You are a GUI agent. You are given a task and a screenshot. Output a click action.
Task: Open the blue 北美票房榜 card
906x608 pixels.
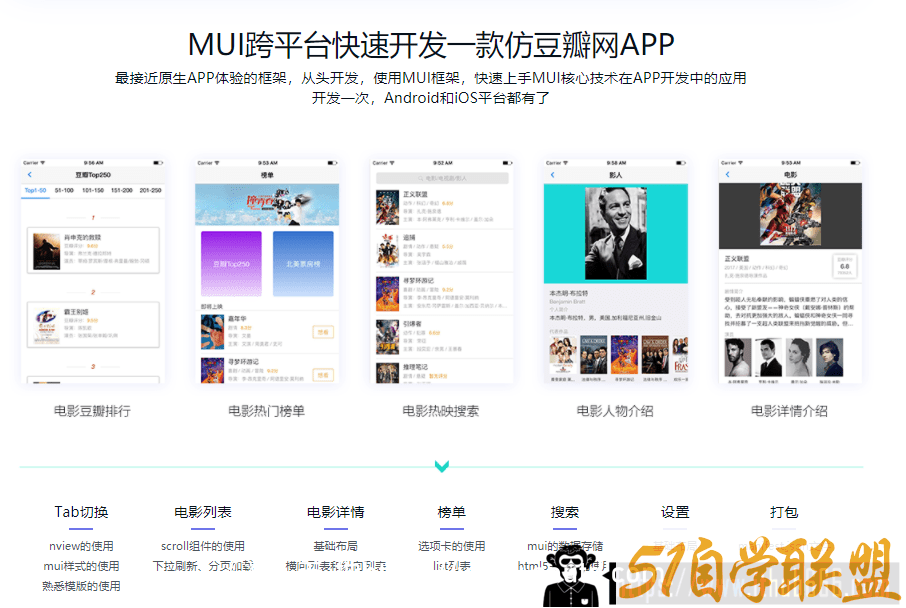pyautogui.click(x=303, y=264)
